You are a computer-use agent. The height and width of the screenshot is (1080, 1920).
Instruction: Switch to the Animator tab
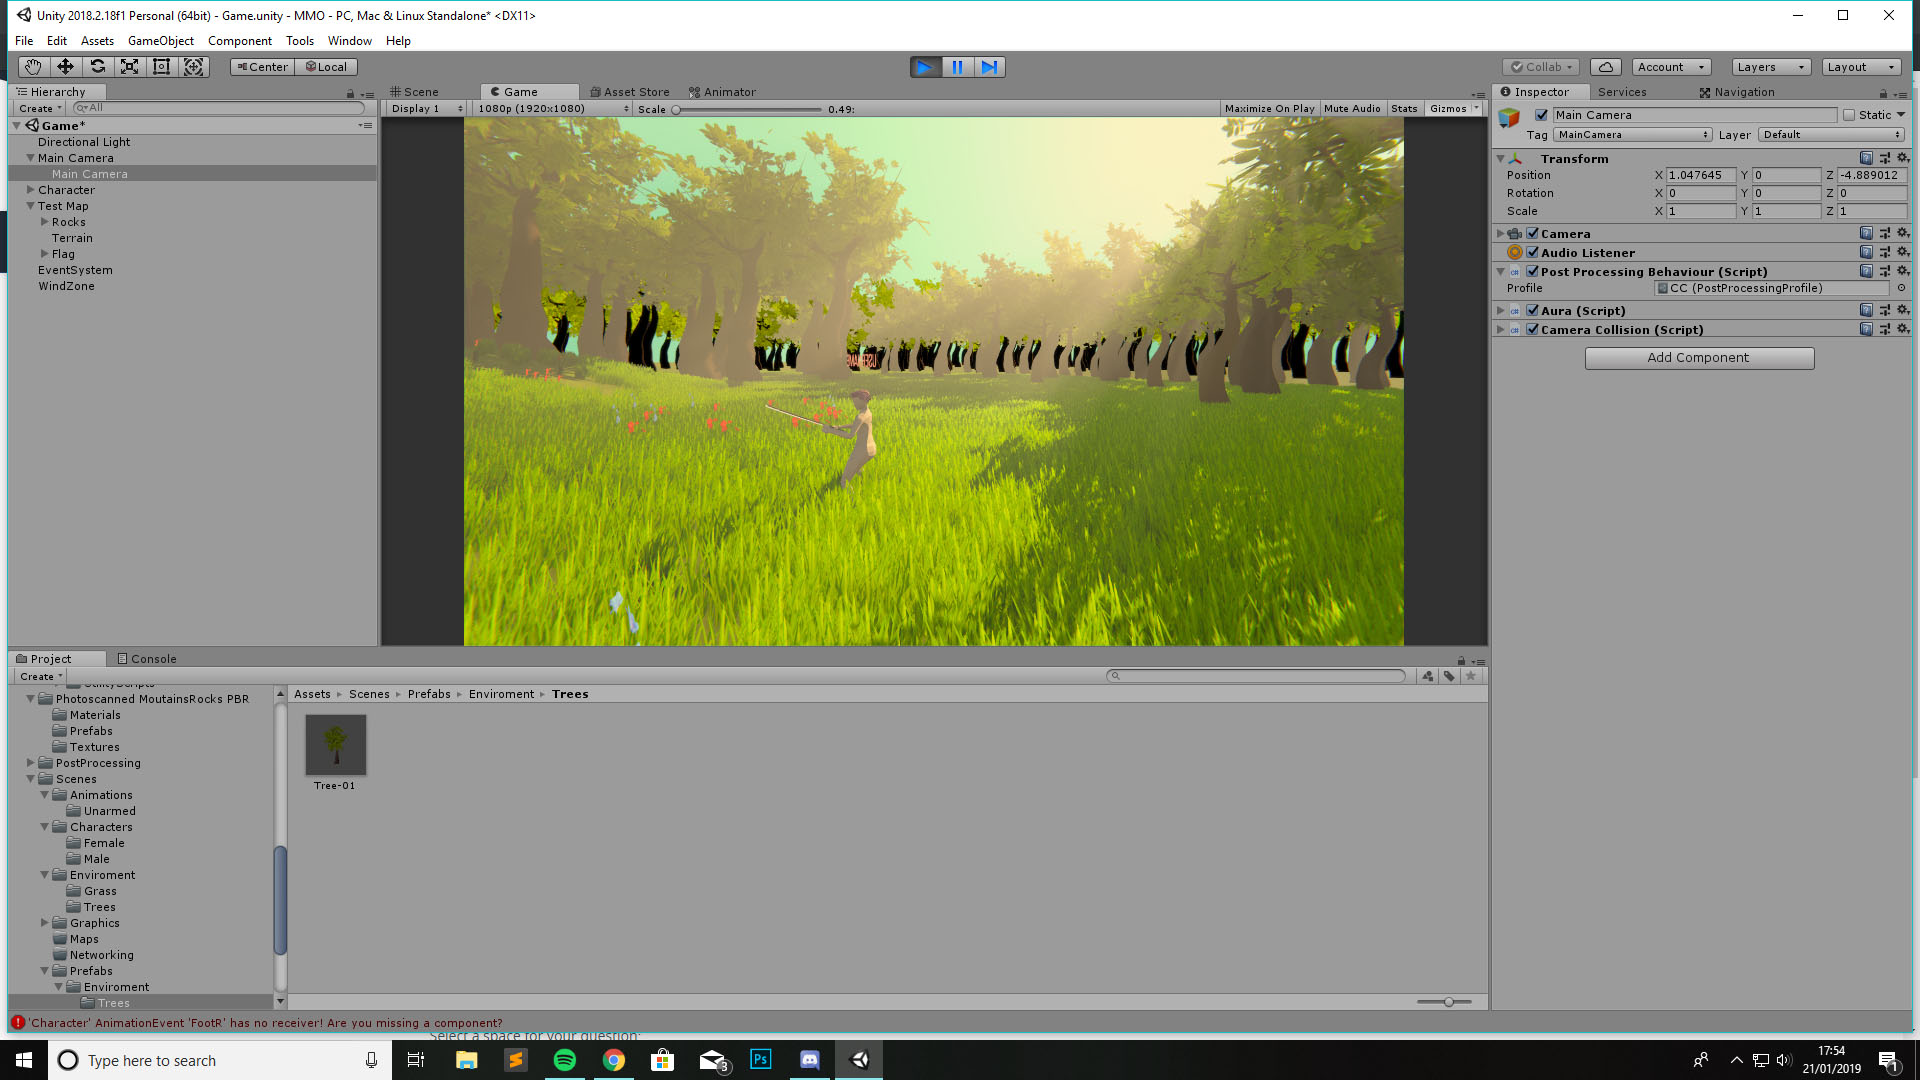(x=722, y=92)
